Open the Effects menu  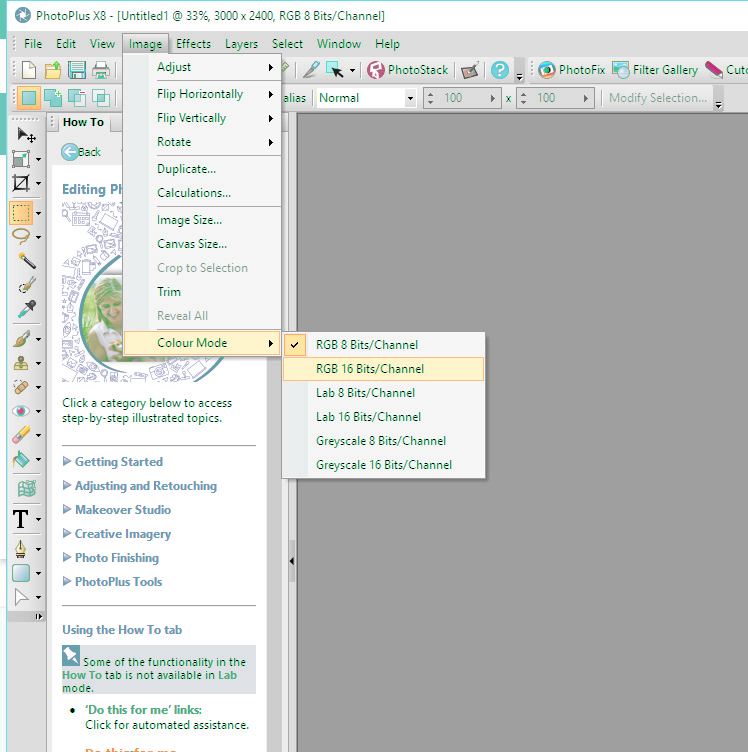pos(193,44)
